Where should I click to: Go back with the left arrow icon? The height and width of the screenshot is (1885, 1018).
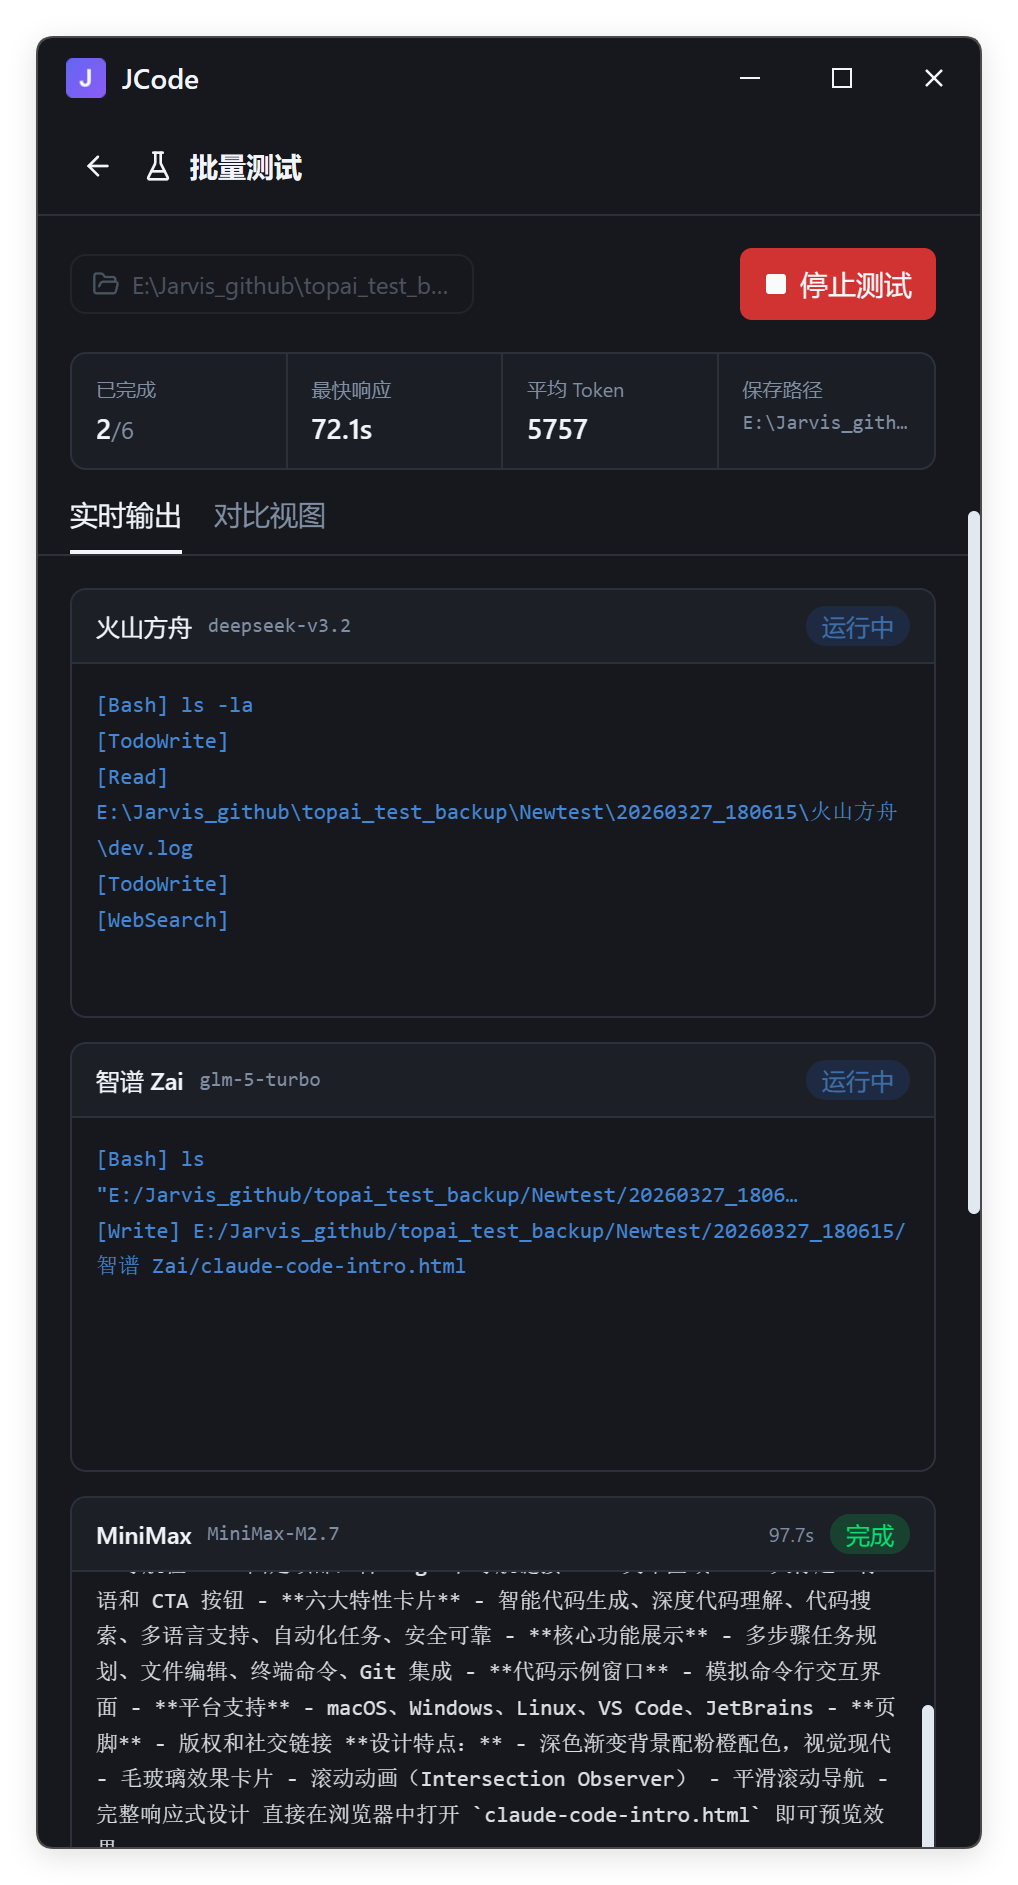tap(97, 166)
